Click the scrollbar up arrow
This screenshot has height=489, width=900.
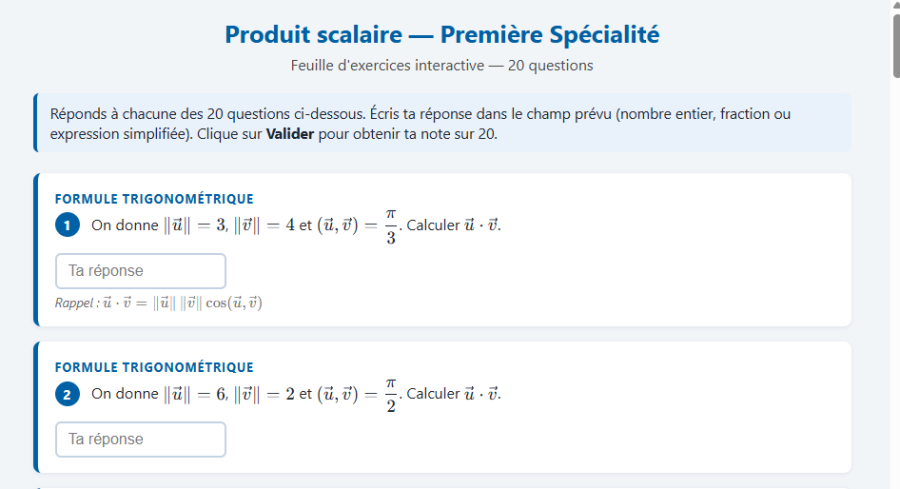point(896,5)
